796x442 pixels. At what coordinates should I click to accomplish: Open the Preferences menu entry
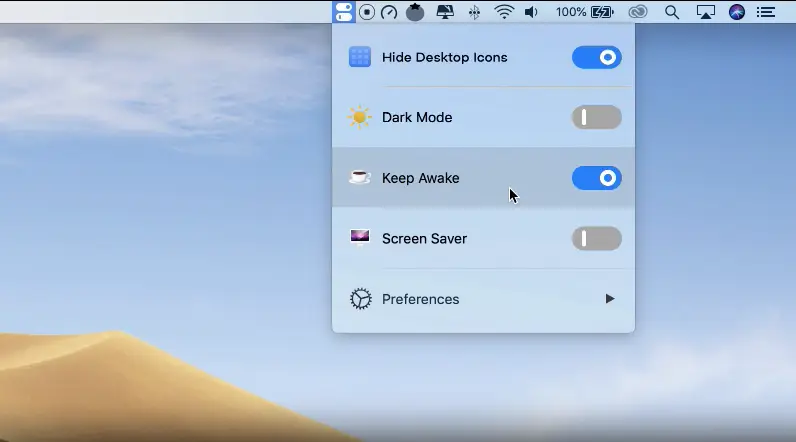(x=483, y=299)
